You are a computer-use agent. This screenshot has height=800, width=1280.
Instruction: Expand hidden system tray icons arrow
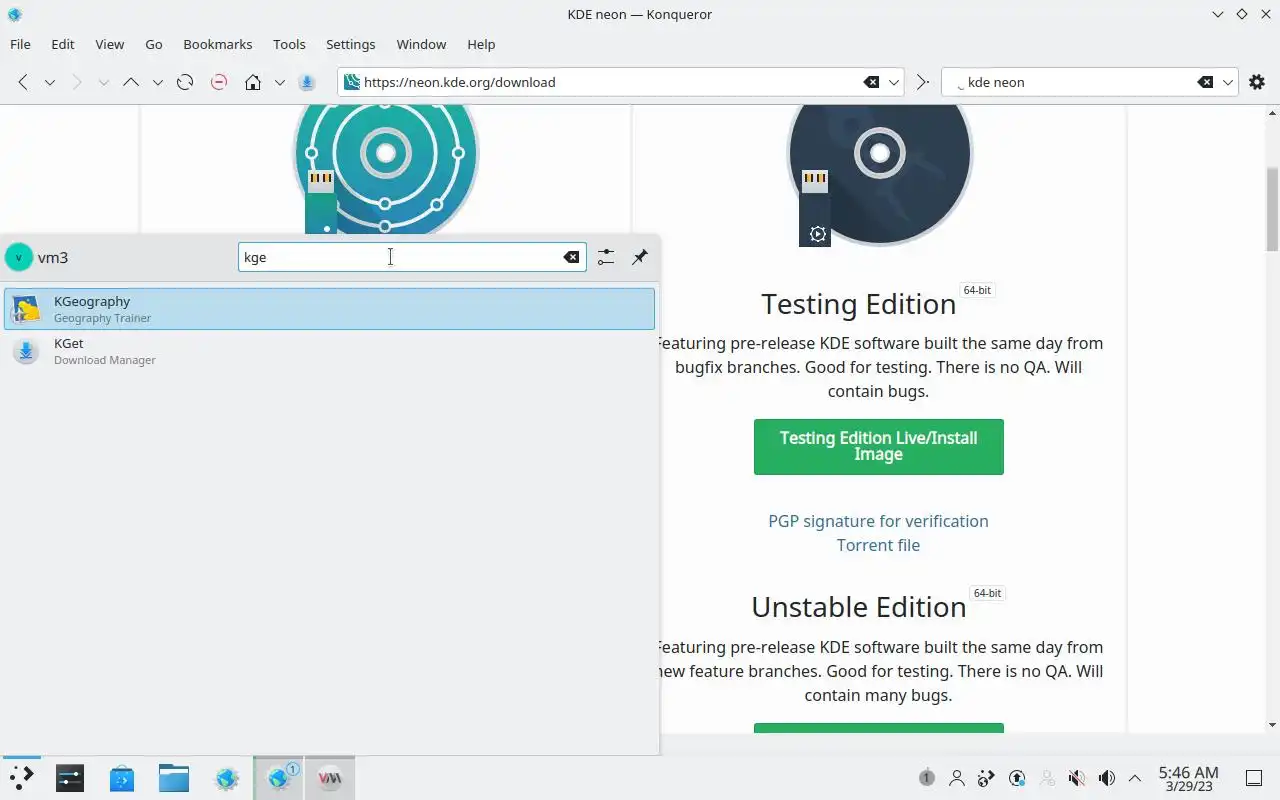tap(1135, 778)
